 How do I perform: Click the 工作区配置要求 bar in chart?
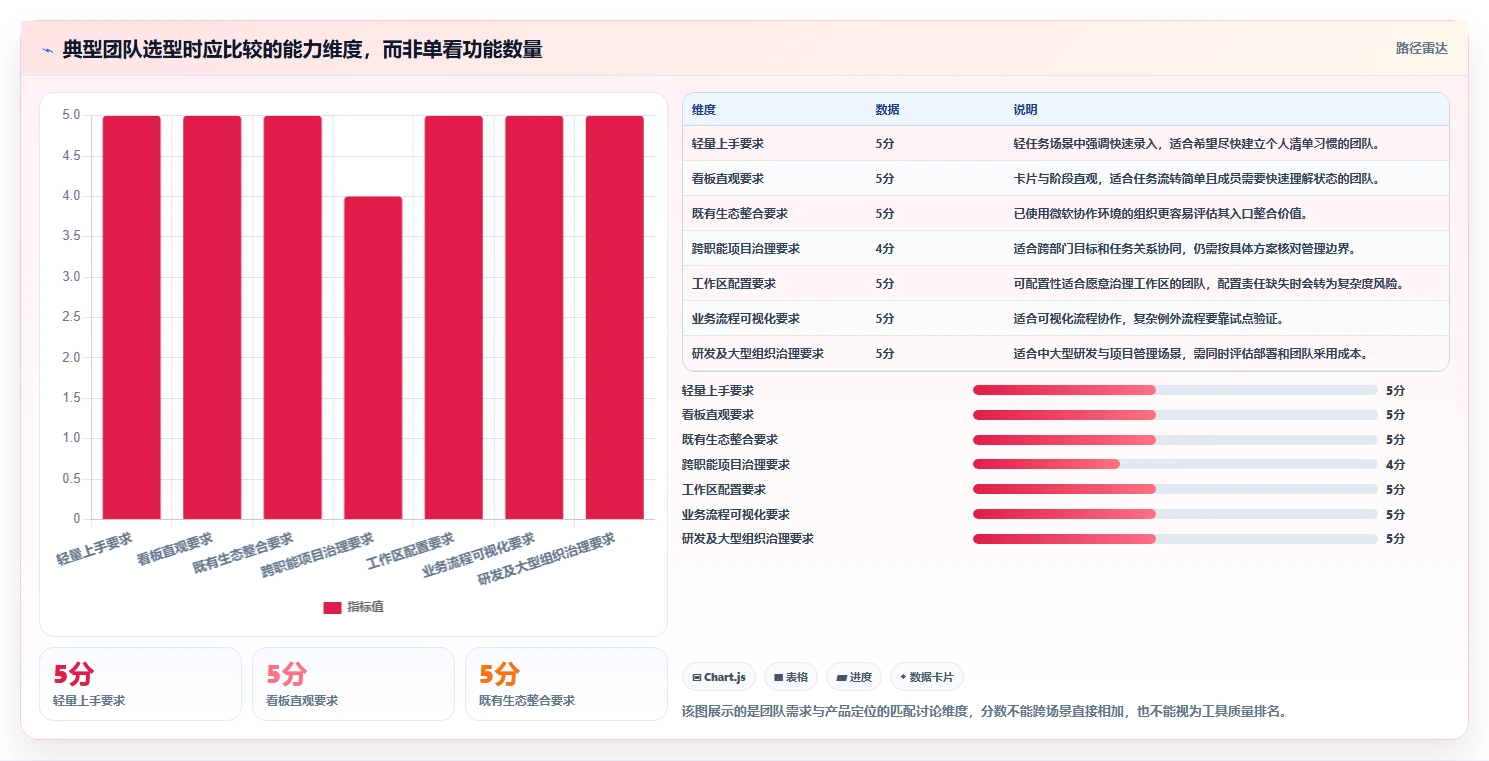tap(454, 317)
